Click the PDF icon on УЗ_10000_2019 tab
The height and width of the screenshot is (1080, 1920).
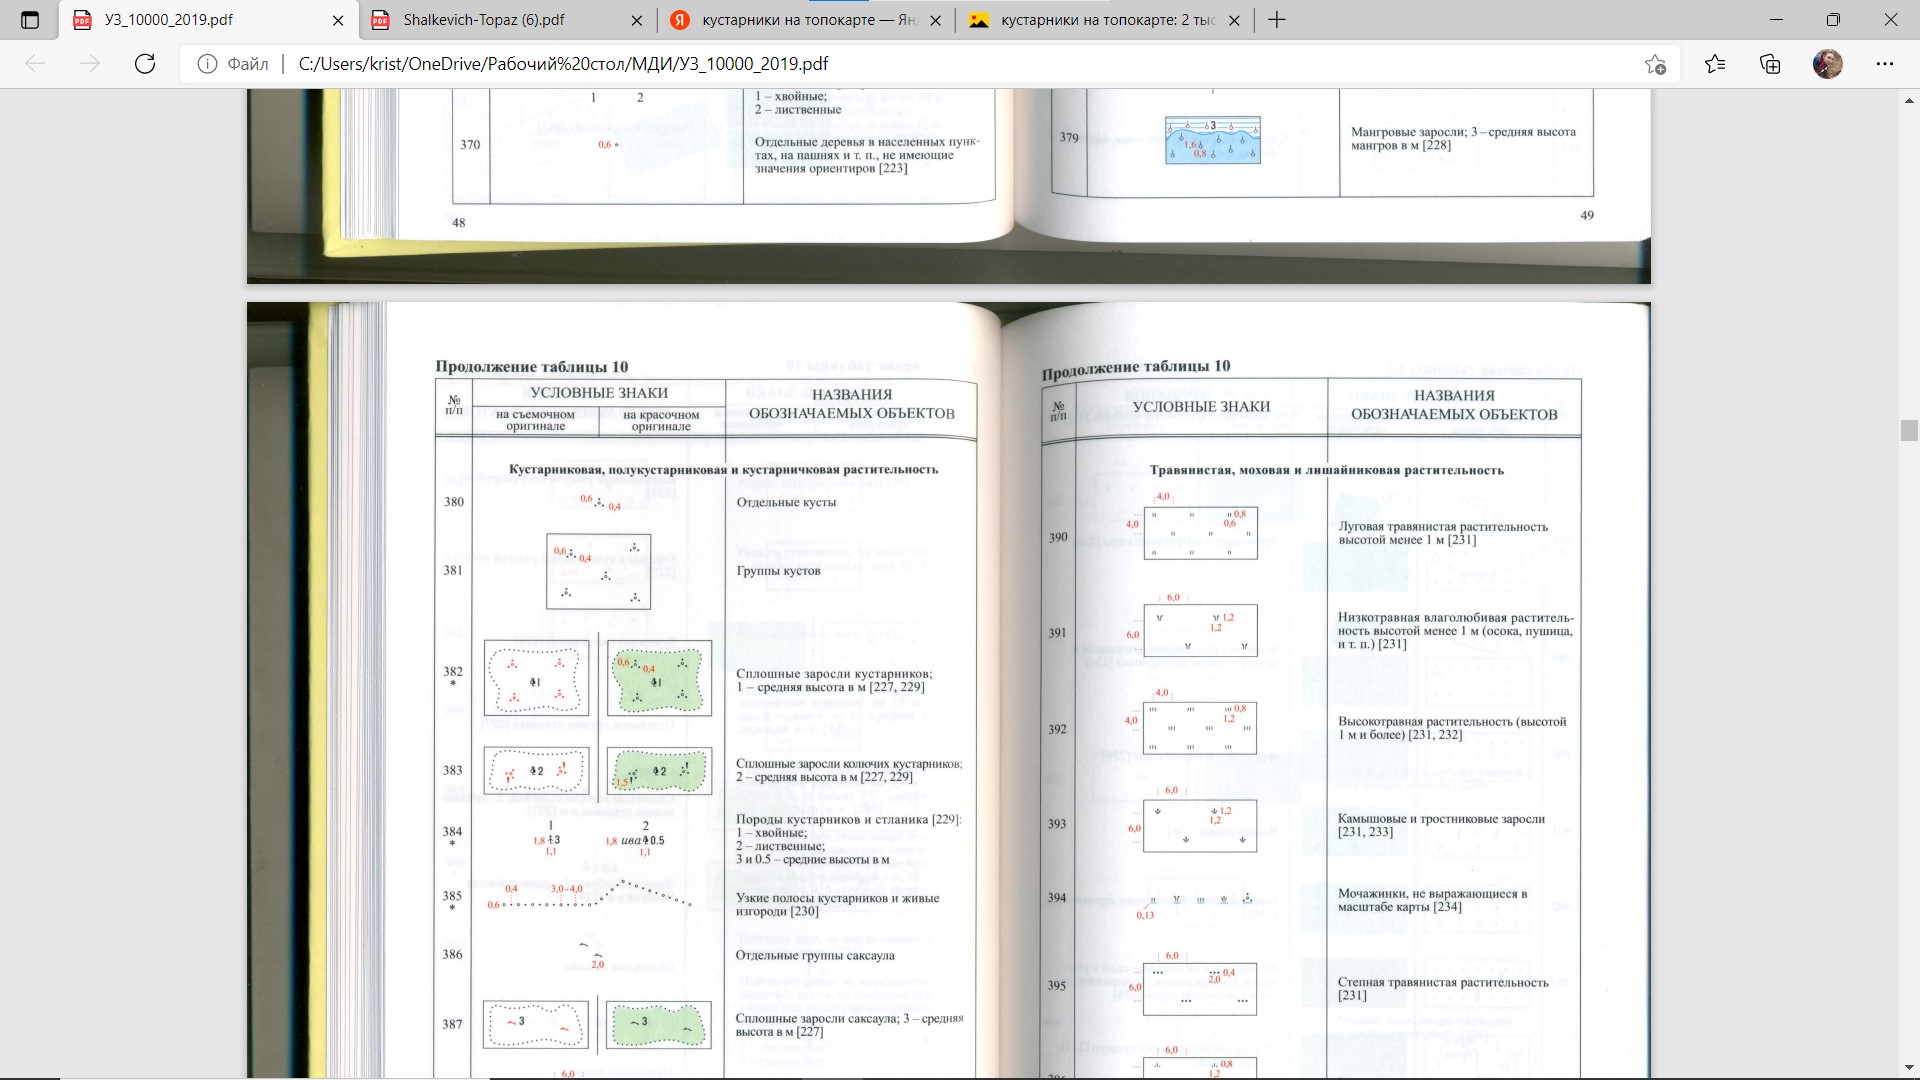tap(83, 20)
